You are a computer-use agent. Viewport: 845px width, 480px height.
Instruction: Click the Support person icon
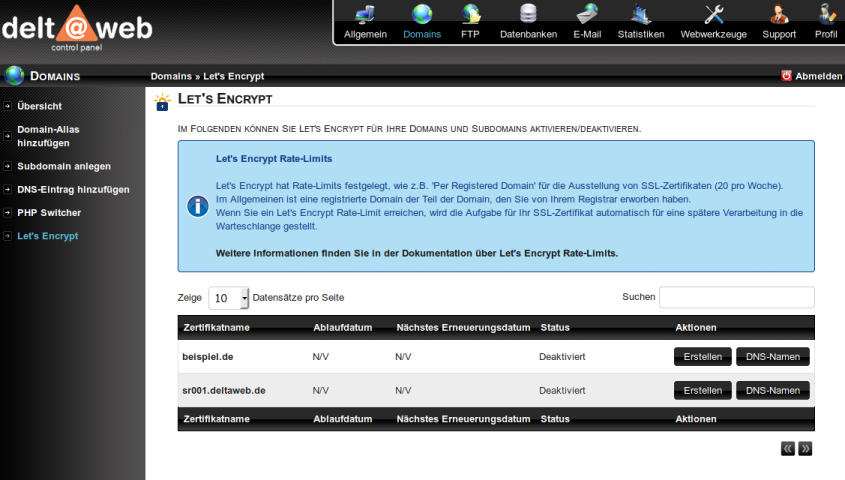[779, 14]
